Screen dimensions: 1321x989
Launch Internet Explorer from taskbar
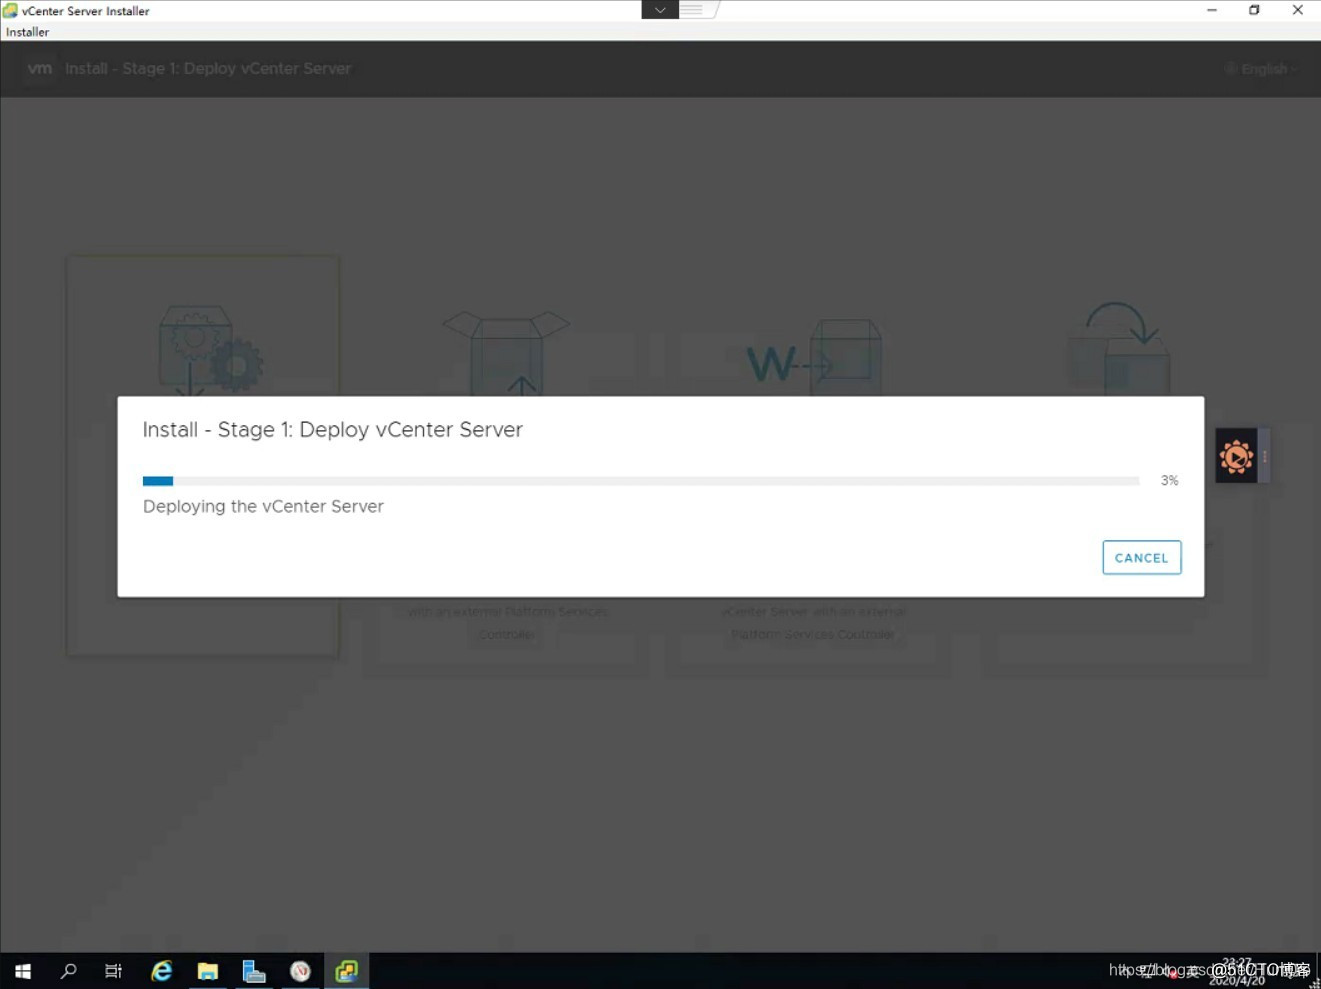coord(161,971)
